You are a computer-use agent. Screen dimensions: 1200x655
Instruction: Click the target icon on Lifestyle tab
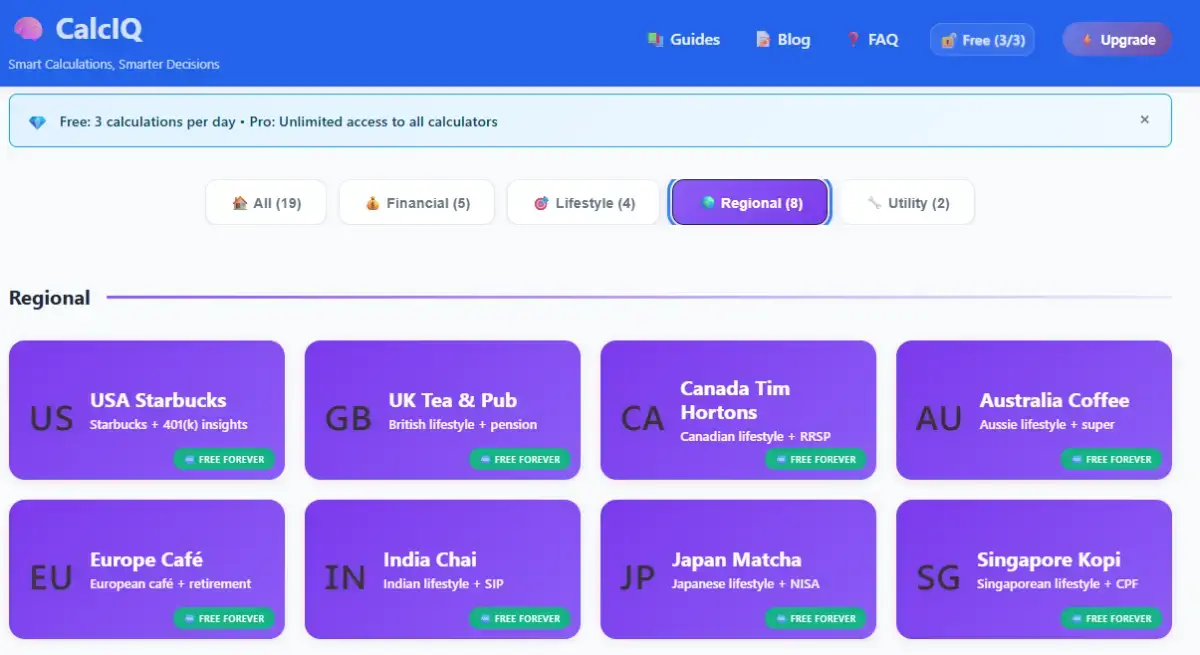click(x=541, y=203)
